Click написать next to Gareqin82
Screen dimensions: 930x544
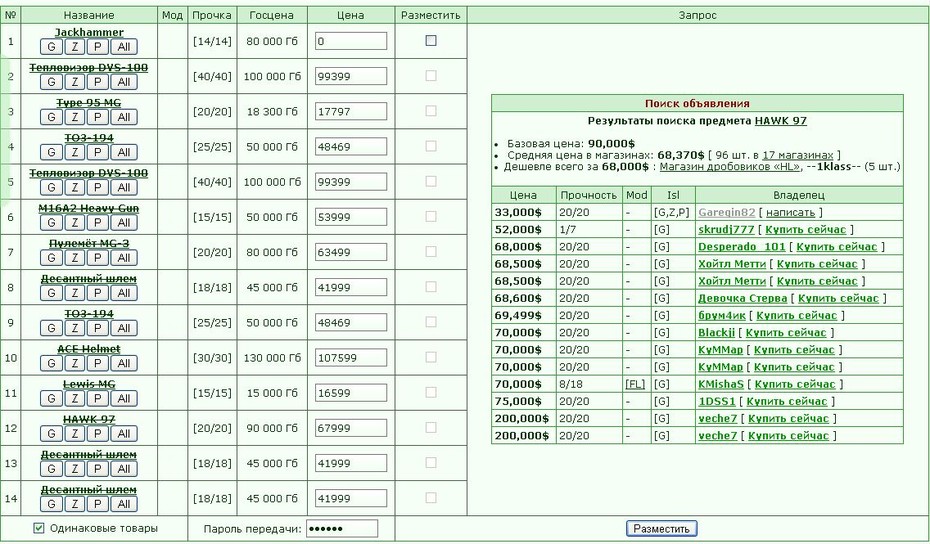coord(791,212)
